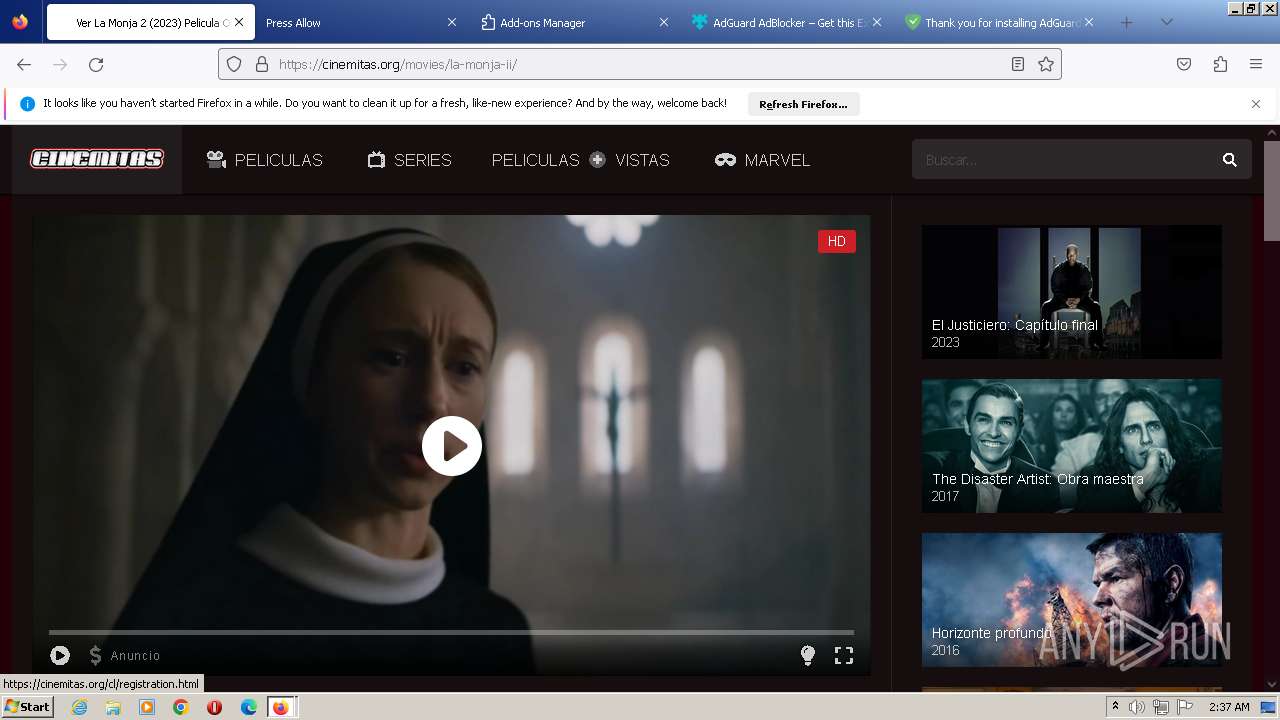Click the network tray icon

click(x=1161, y=707)
